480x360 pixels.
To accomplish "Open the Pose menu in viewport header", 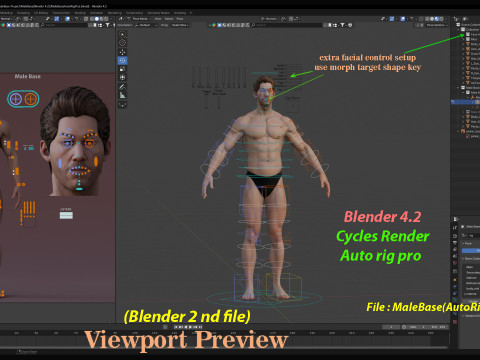I will point(180,19).
